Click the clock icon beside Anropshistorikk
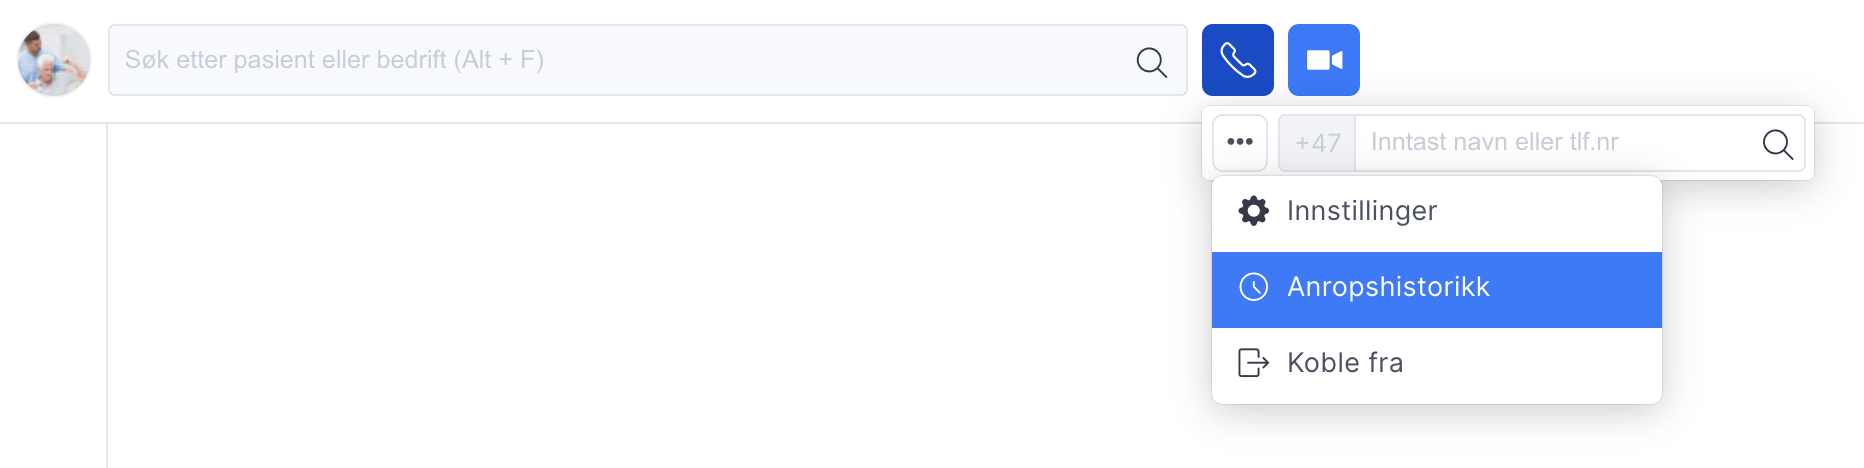The width and height of the screenshot is (1864, 468). [1254, 287]
